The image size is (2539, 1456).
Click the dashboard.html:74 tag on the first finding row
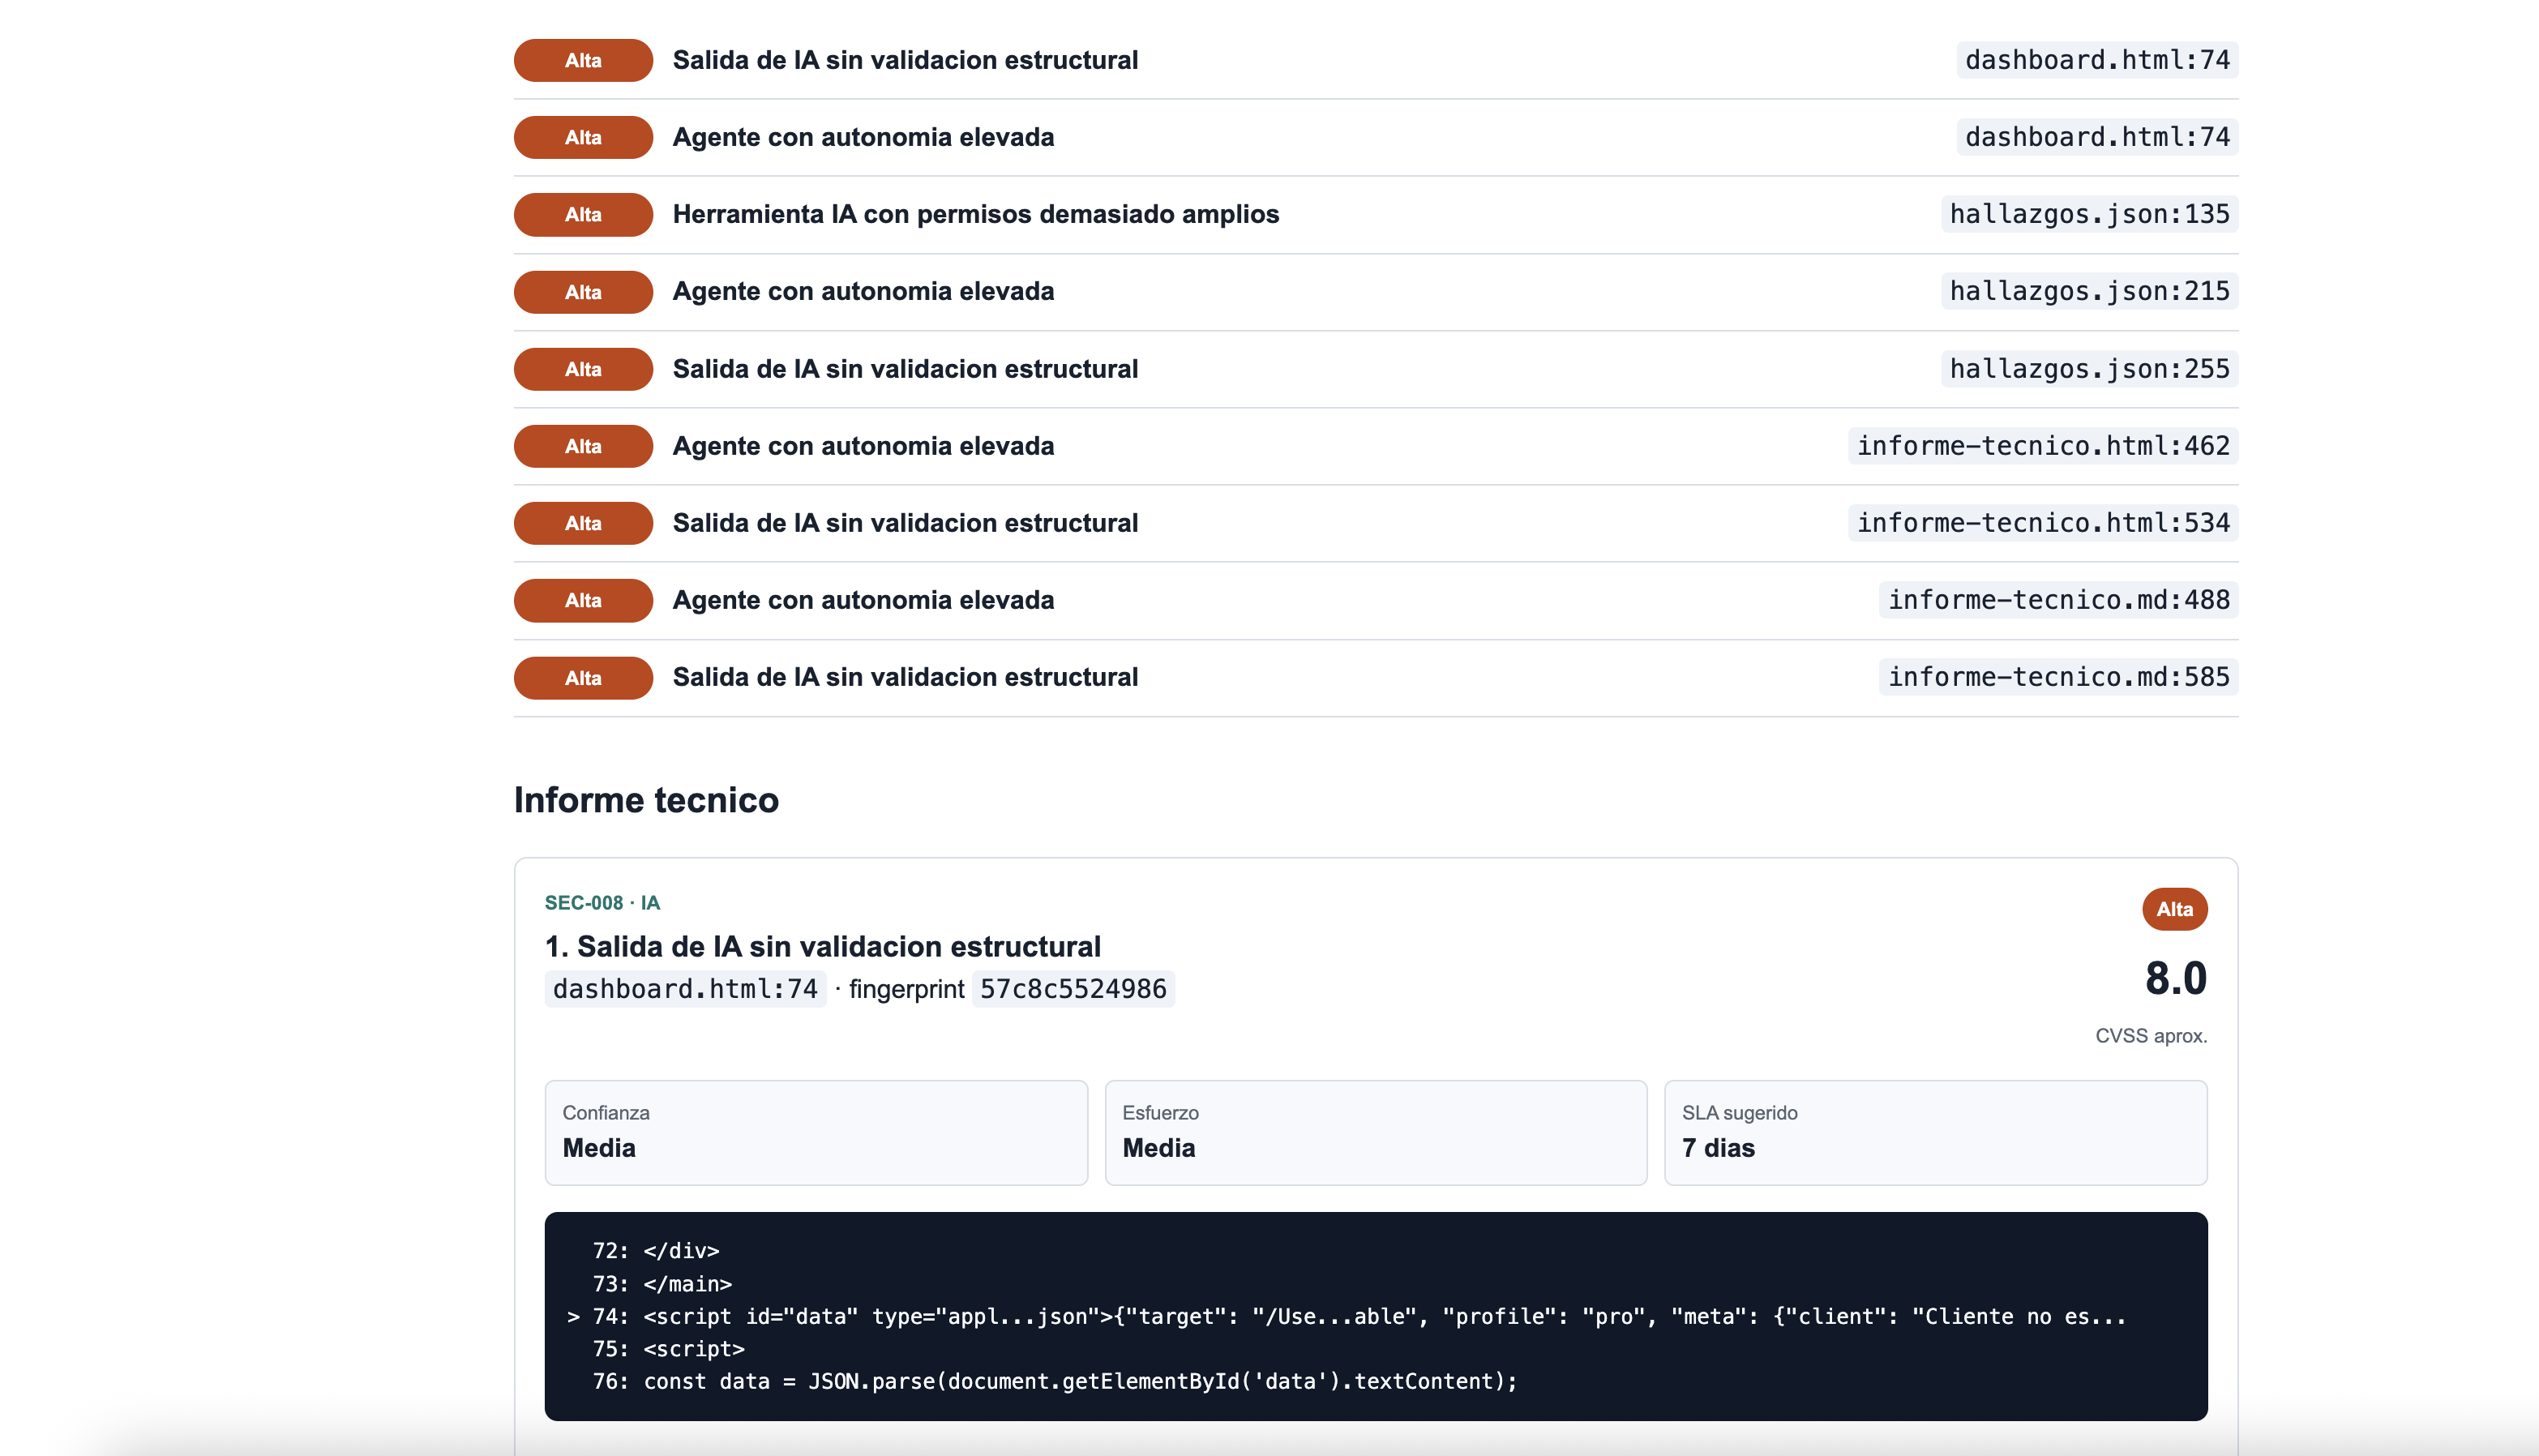2097,60
